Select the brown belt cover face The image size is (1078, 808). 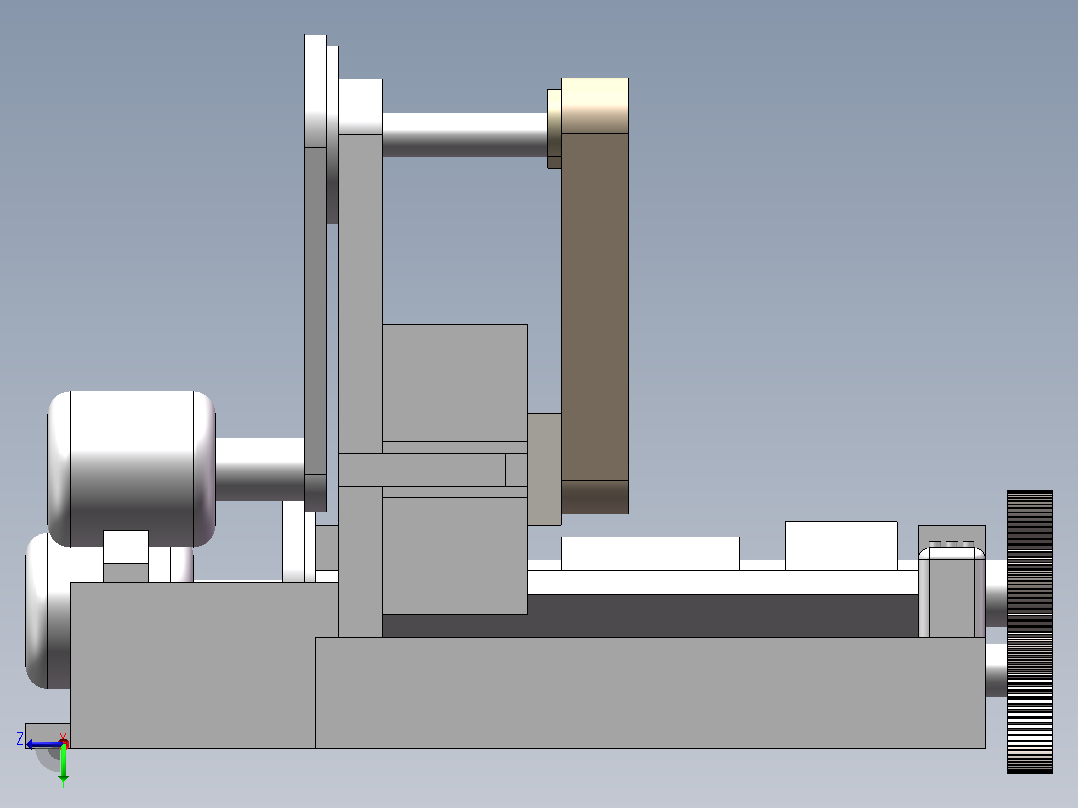point(595,306)
